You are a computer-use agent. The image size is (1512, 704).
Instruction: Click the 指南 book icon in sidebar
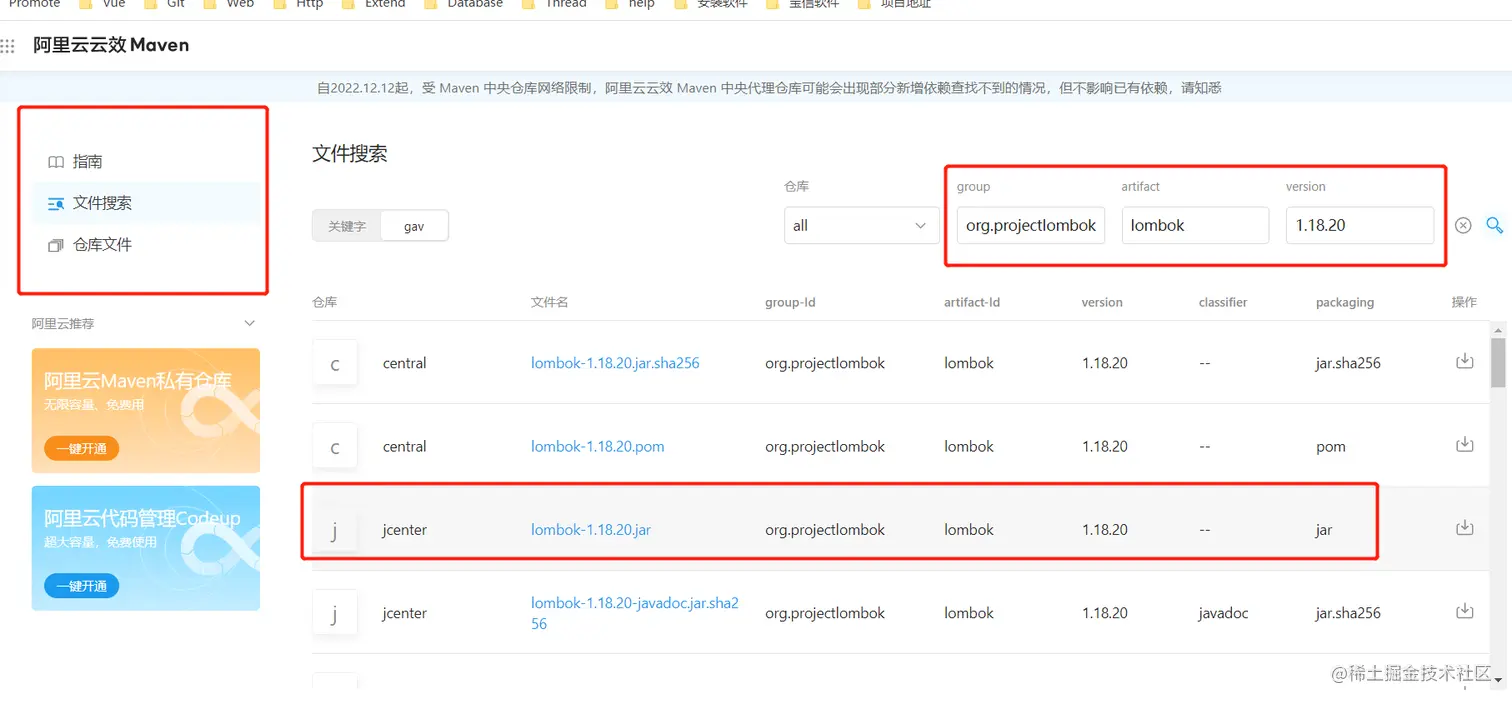tap(56, 162)
